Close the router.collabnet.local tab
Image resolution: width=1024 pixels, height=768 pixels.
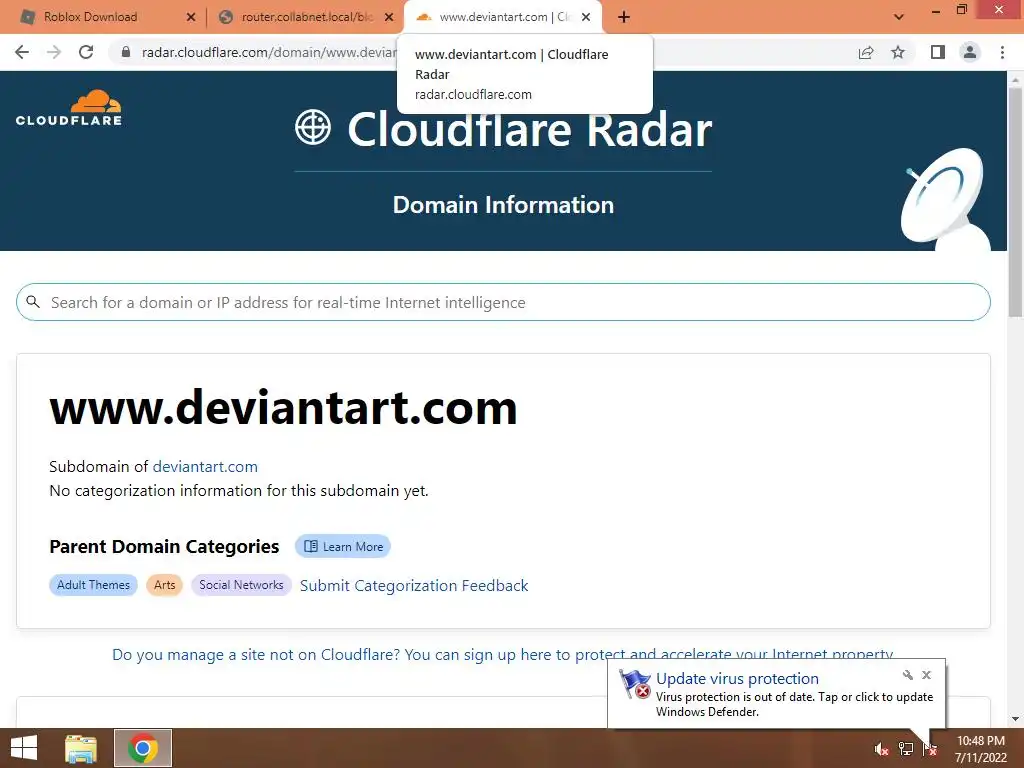tap(389, 17)
